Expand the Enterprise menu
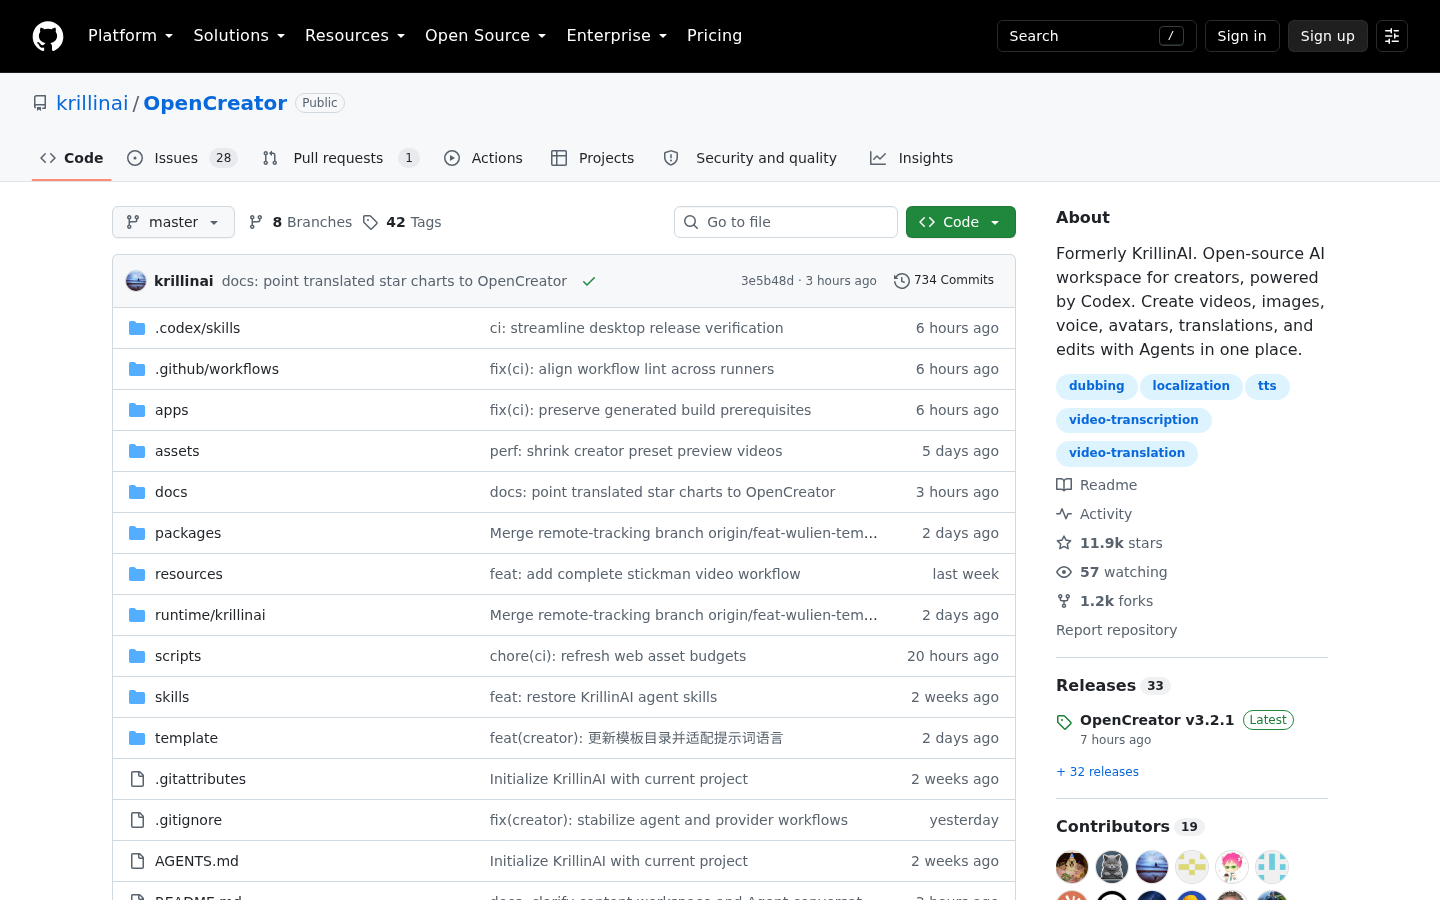1440x900 pixels. pos(616,36)
